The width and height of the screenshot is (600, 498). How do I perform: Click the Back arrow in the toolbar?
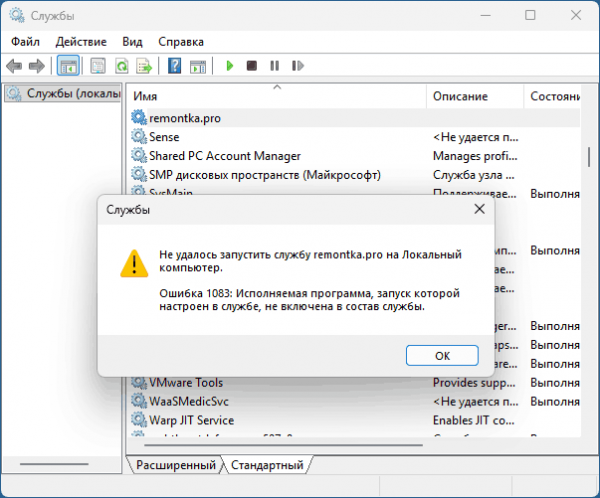click(x=14, y=66)
